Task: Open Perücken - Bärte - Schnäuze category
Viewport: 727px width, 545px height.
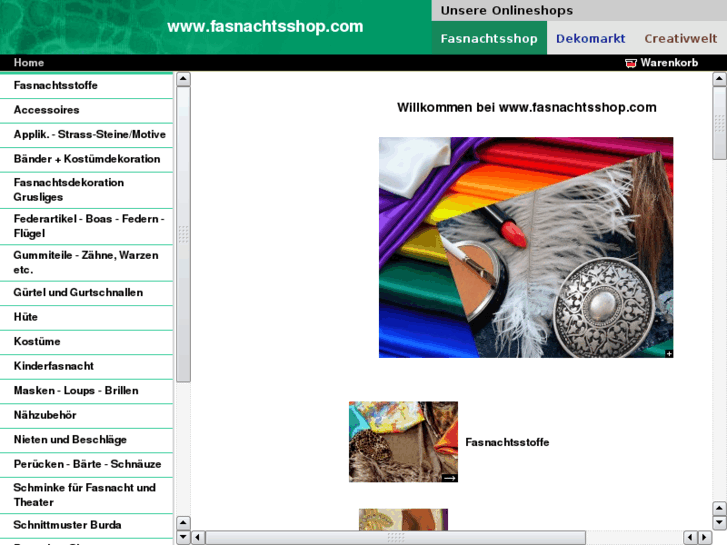Action: pyautogui.click(x=86, y=465)
